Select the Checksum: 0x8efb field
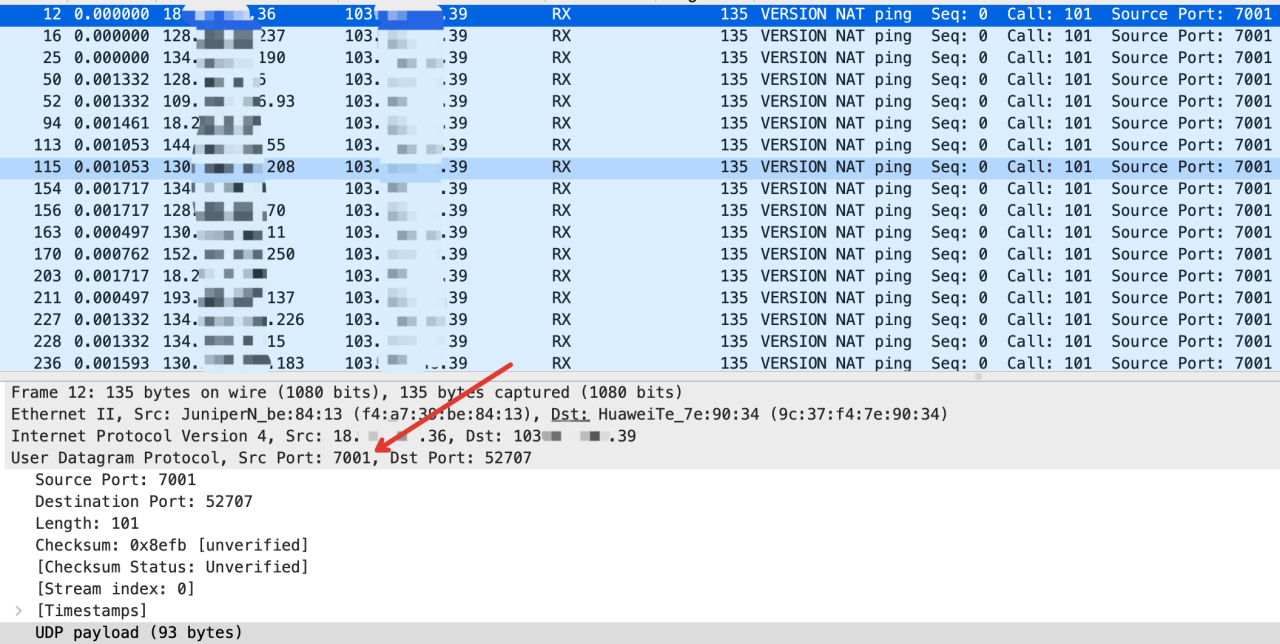 (171, 545)
